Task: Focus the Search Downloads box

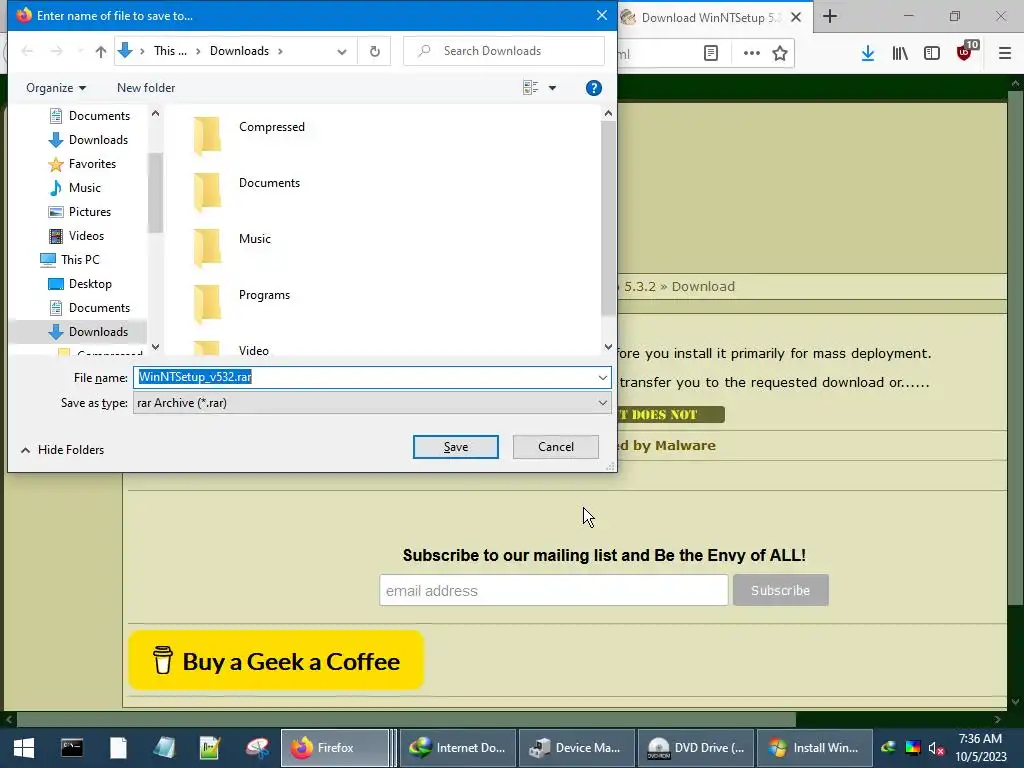Action: [x=504, y=51]
